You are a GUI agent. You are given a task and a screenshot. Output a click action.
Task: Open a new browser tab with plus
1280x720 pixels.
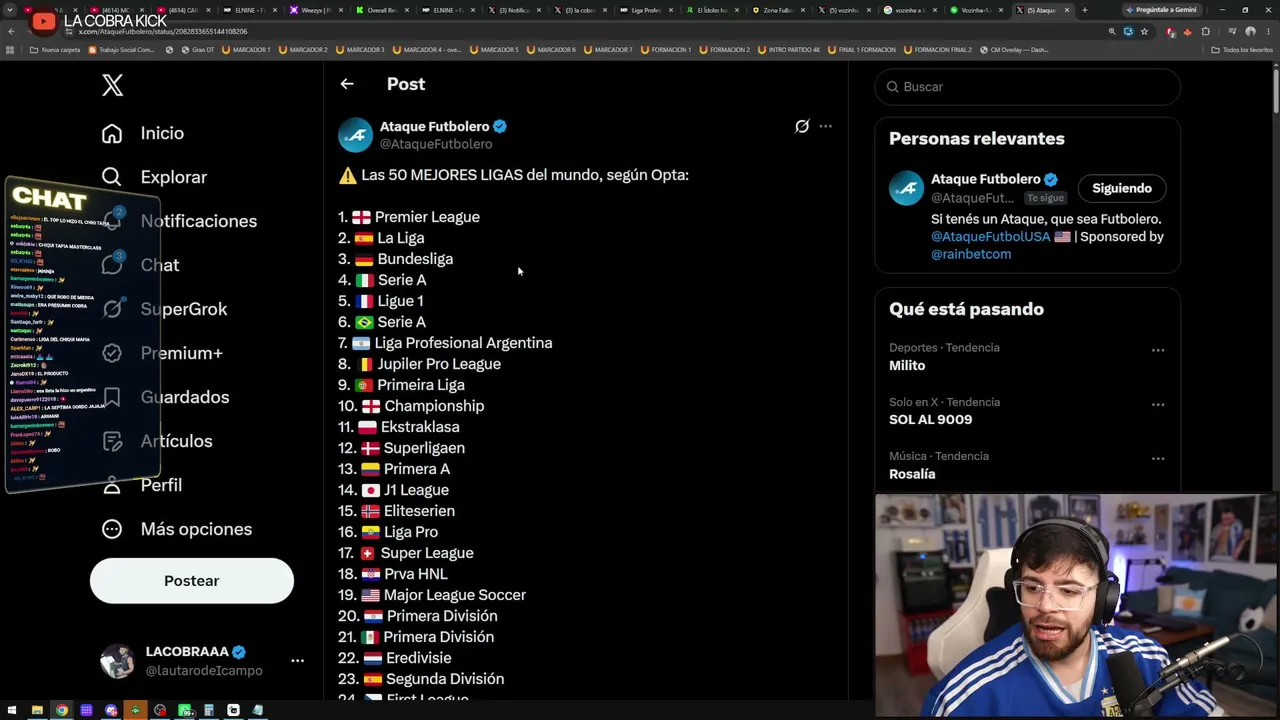tap(1084, 10)
